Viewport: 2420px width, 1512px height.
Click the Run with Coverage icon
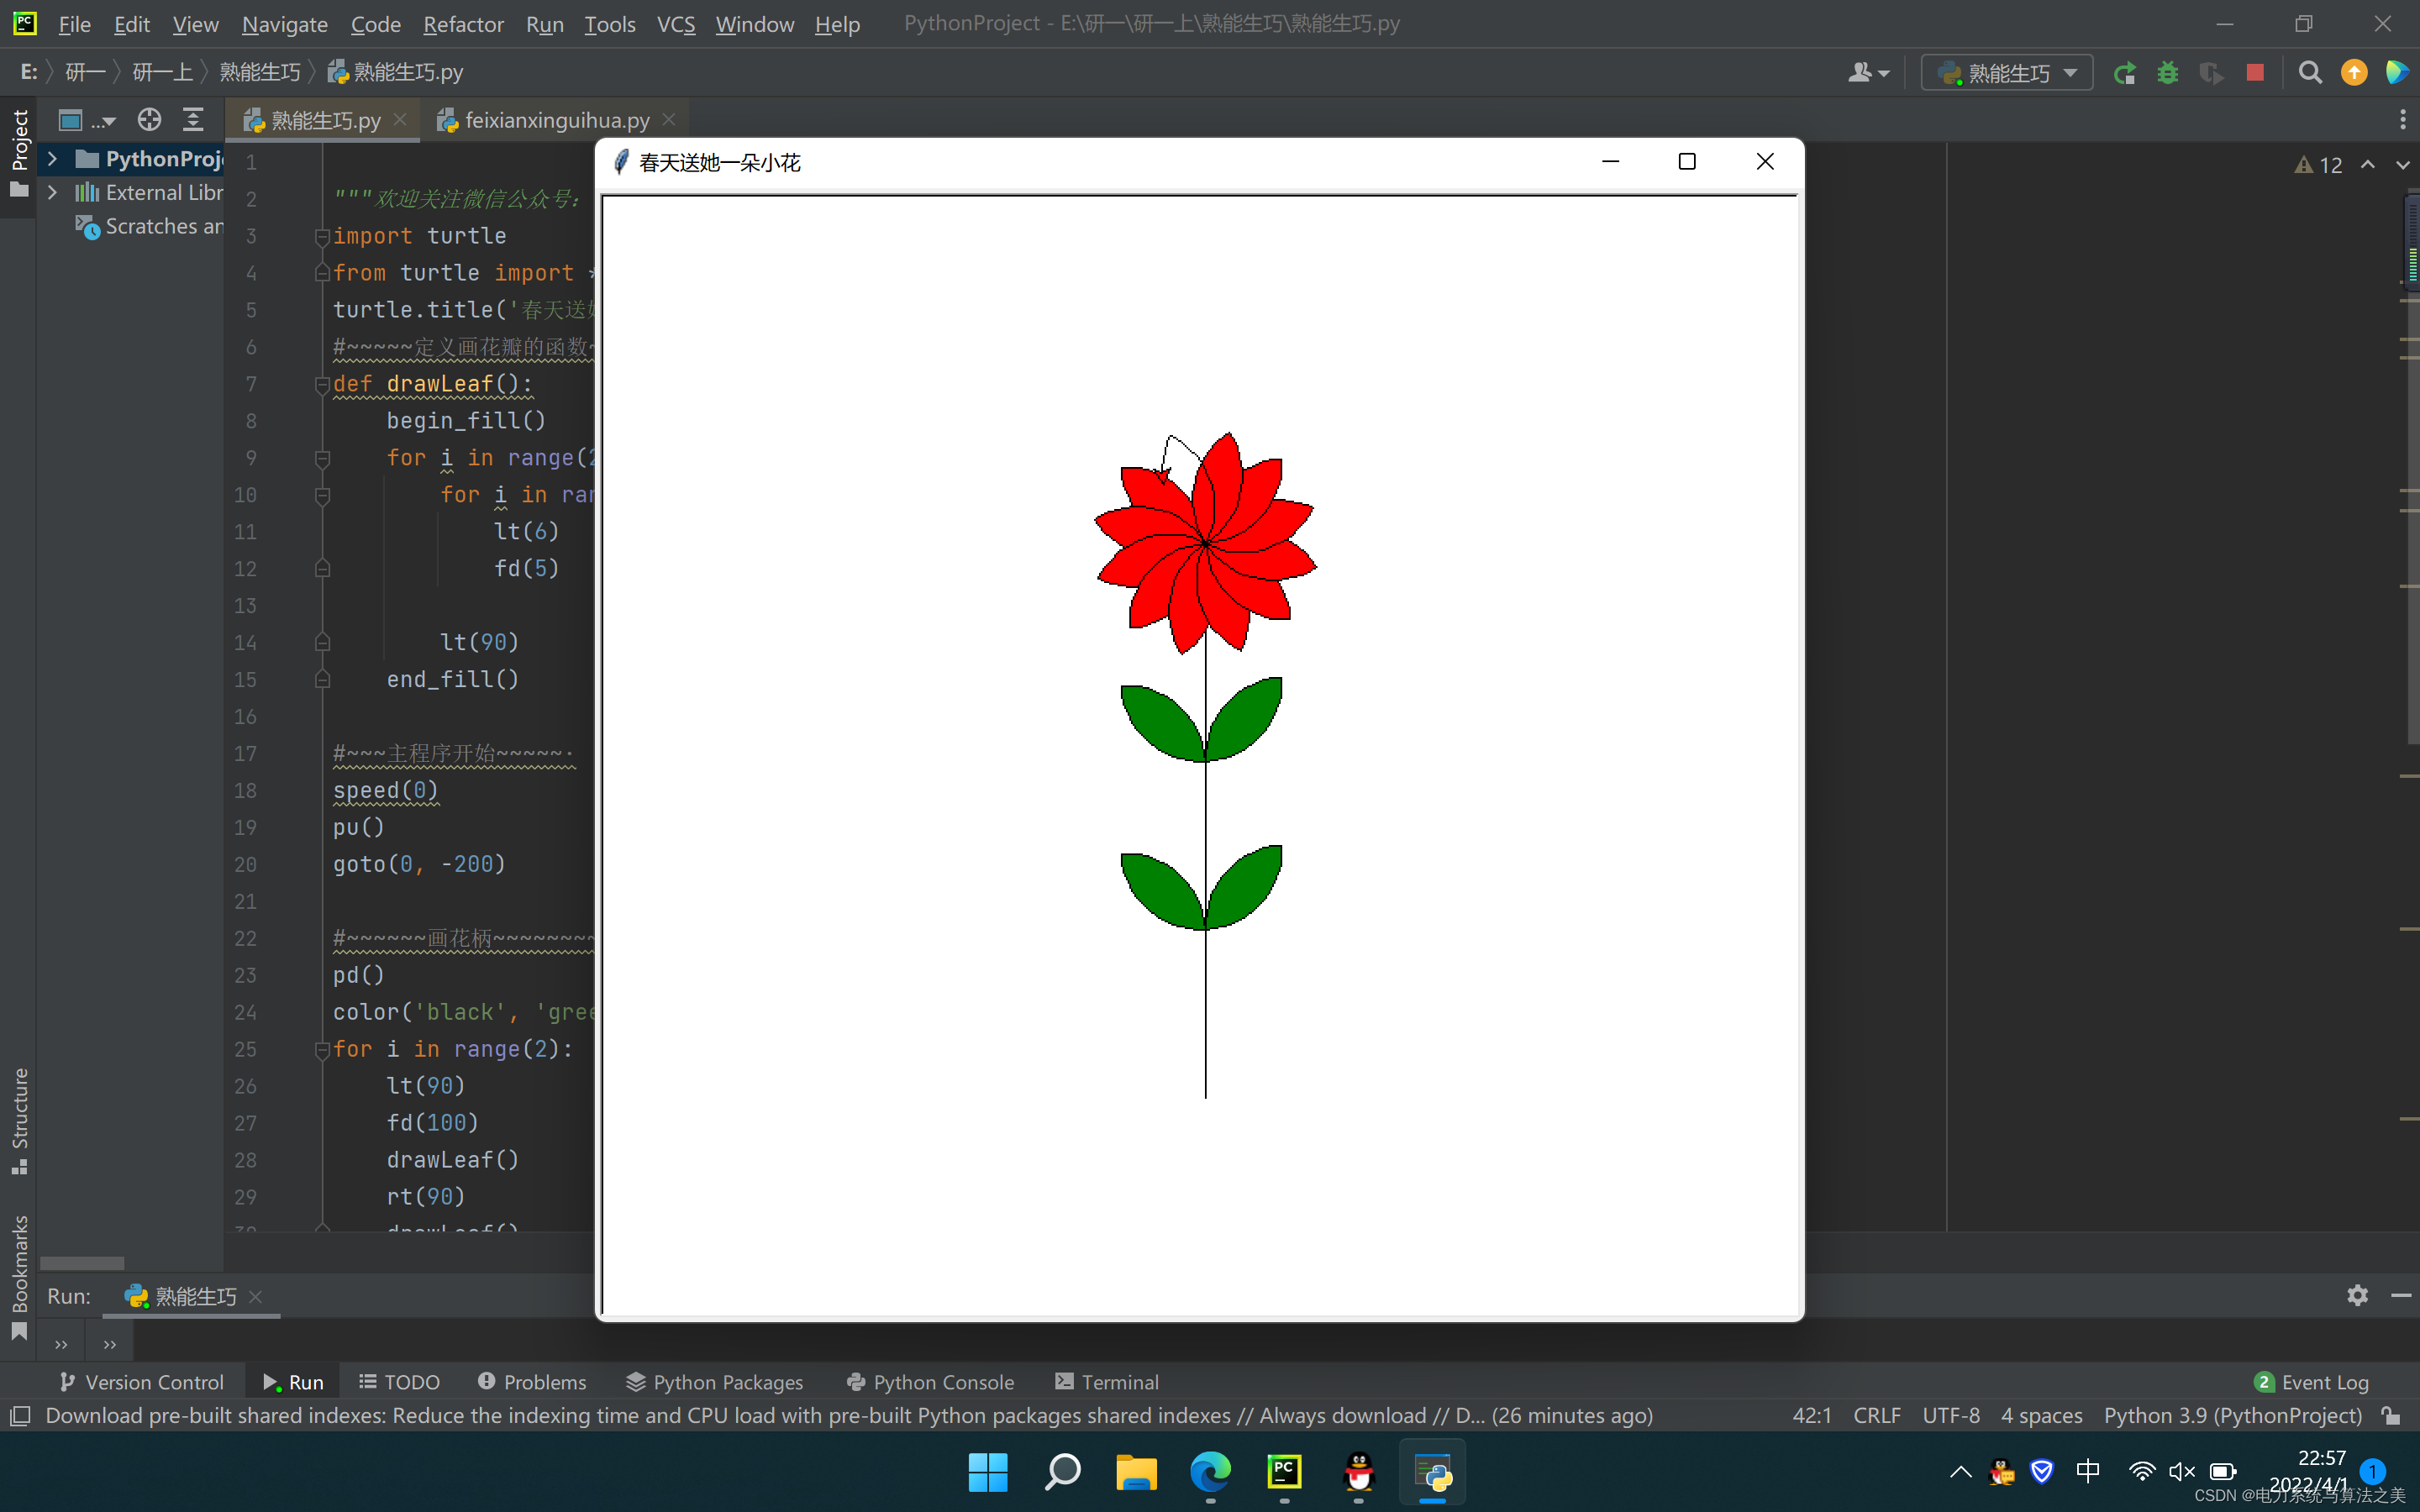tap(2210, 73)
